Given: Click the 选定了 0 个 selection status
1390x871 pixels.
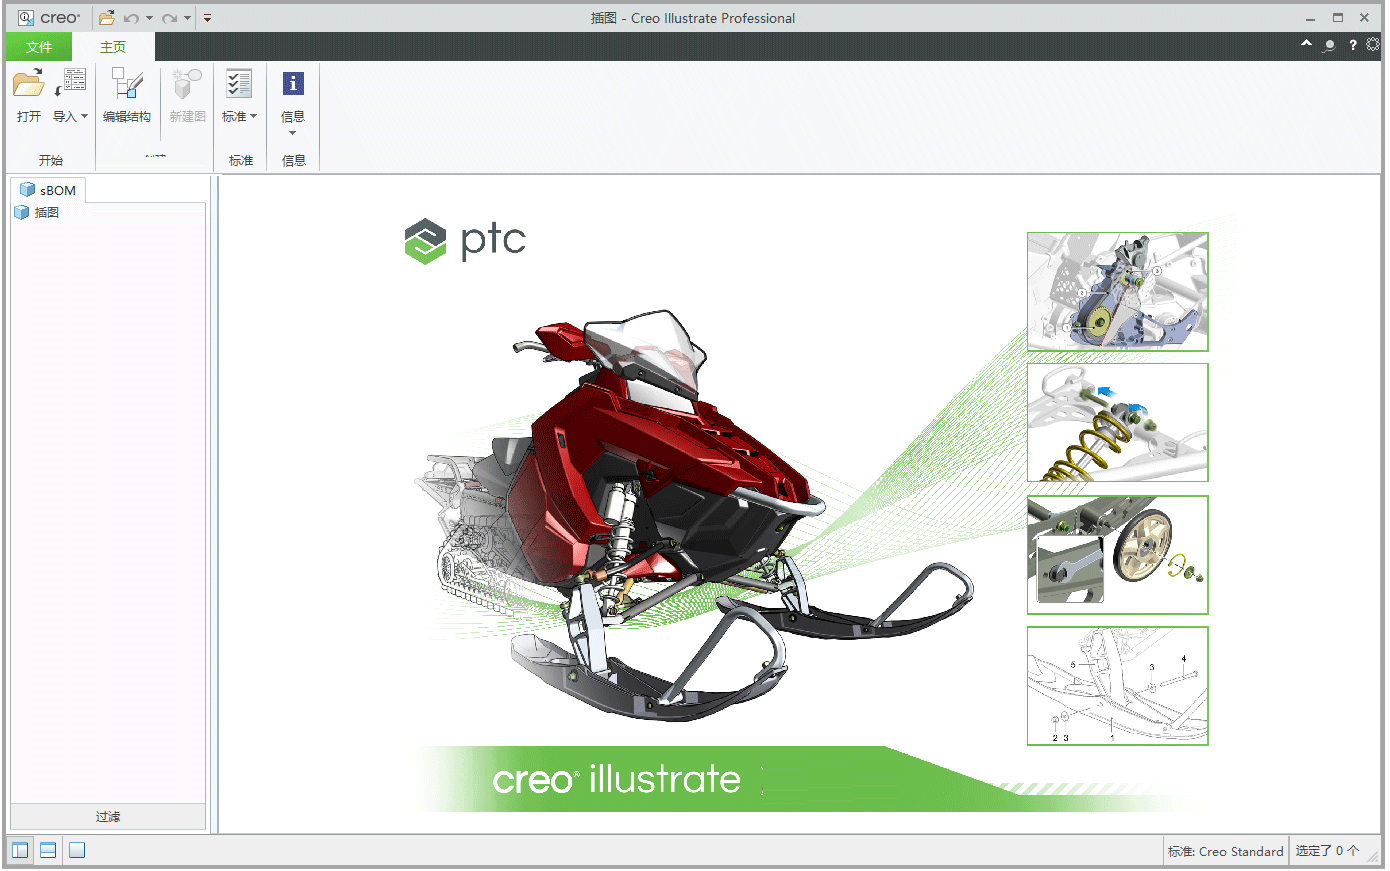Looking at the screenshot, I should tap(1328, 851).
